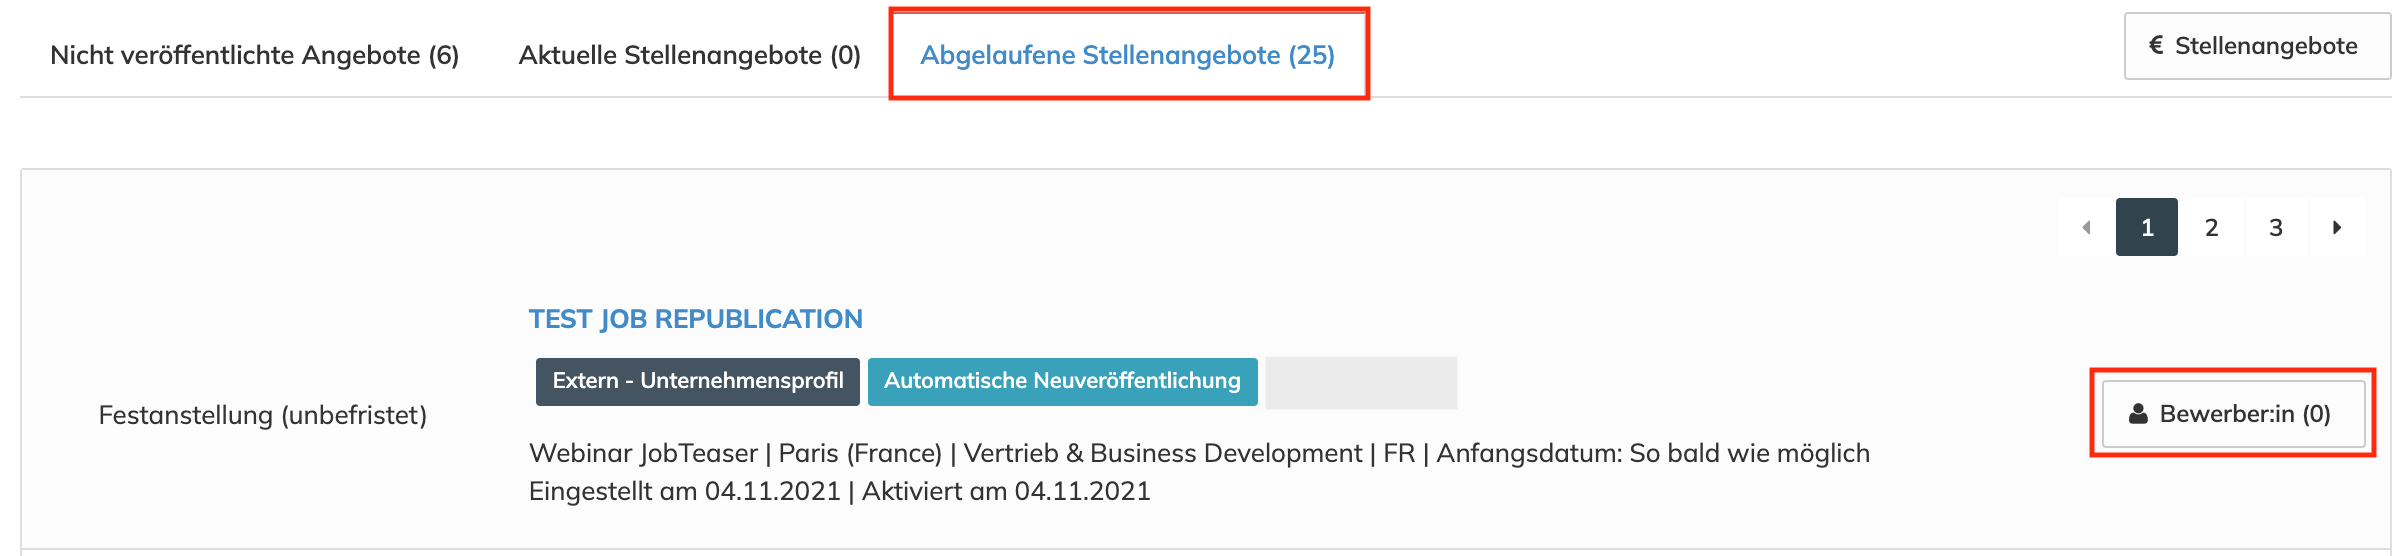Click the euro icon beside Stellenangebote

point(2156,46)
